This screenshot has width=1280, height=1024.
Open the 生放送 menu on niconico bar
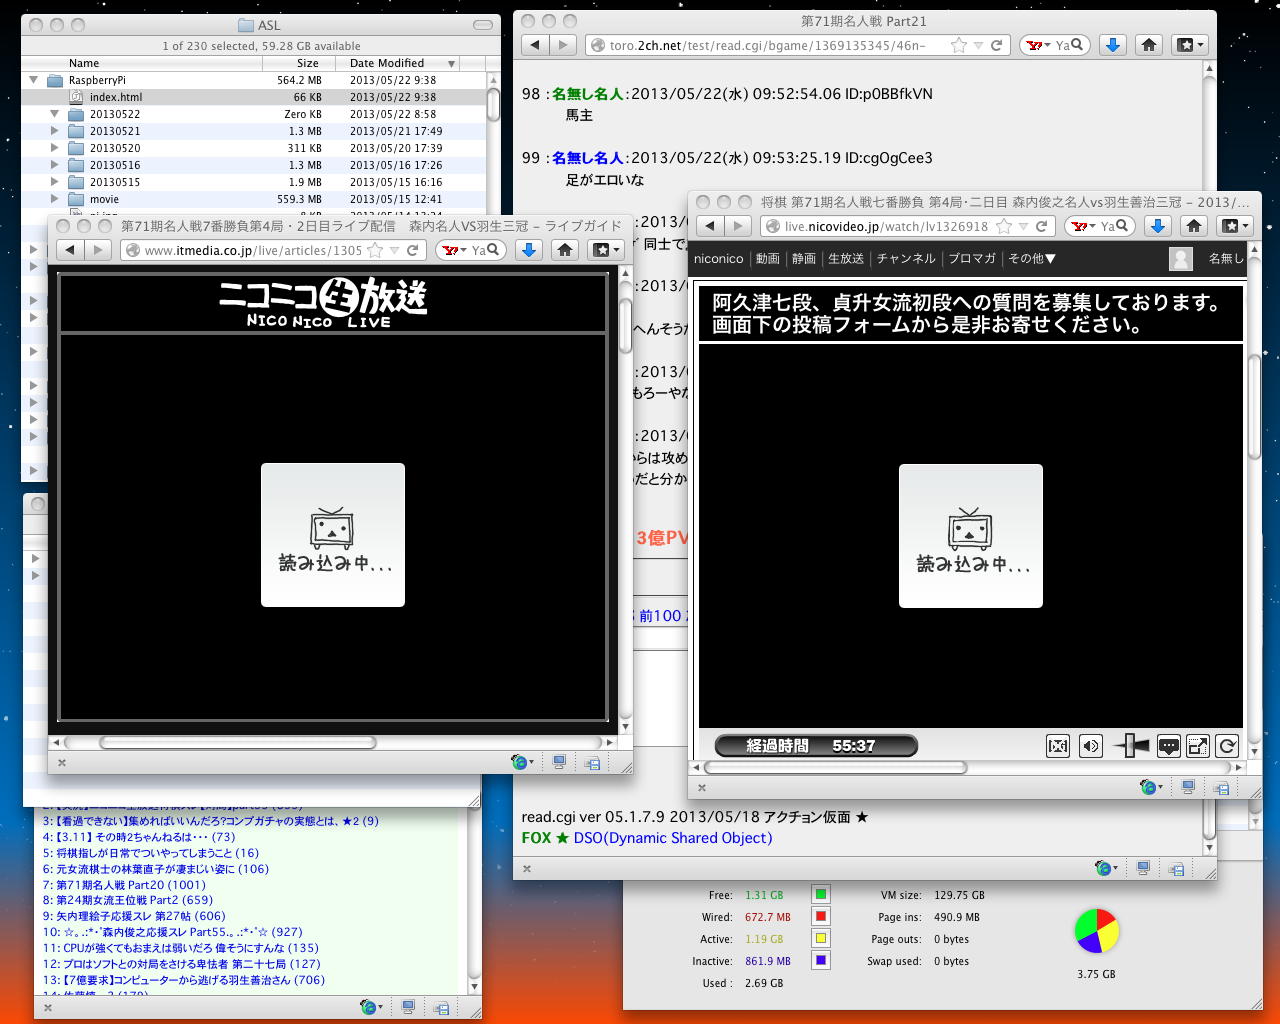(846, 258)
